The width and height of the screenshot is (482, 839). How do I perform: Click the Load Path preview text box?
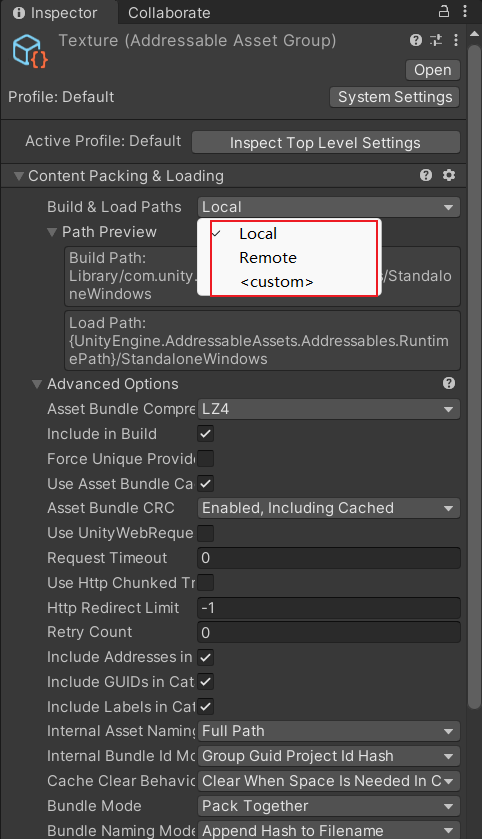[262, 341]
